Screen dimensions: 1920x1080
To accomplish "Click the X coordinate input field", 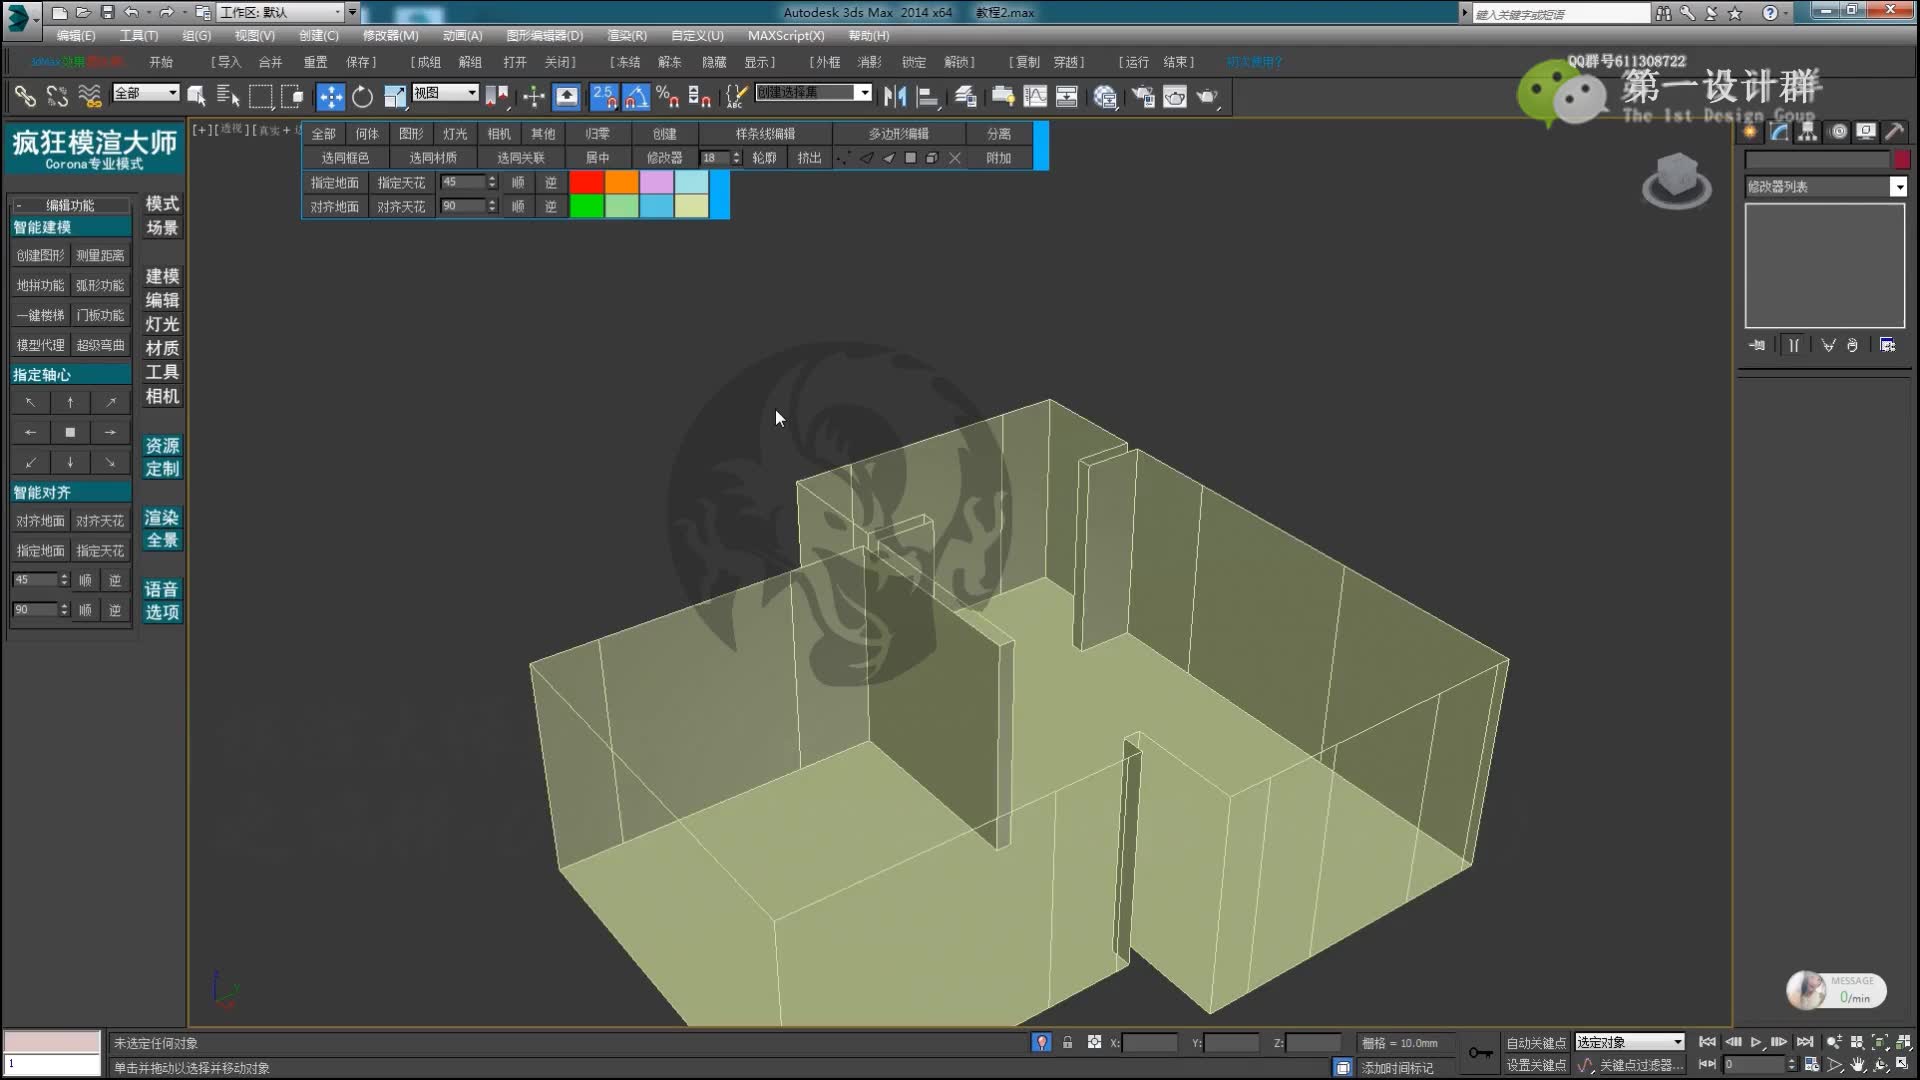I will 1150,1042.
